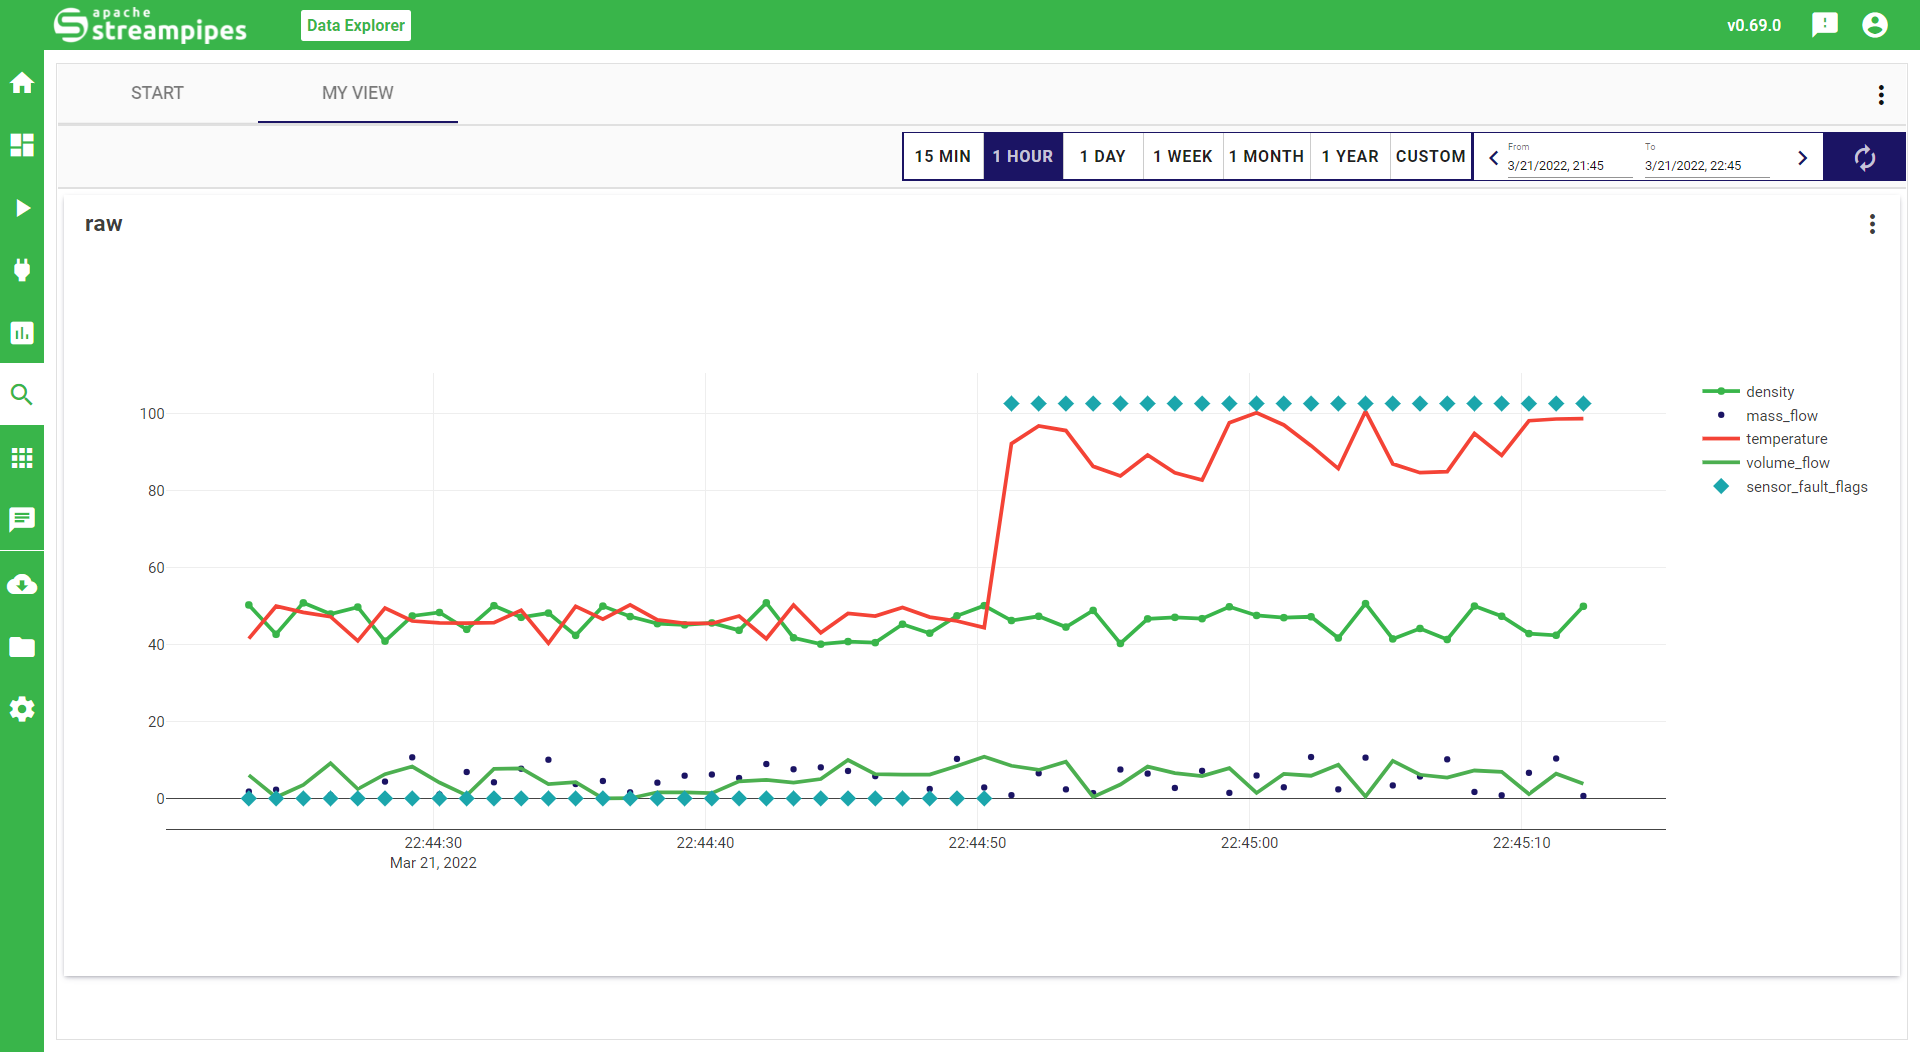Open the Dashboard icon in sidebar
1920x1052 pixels.
pos(22,145)
